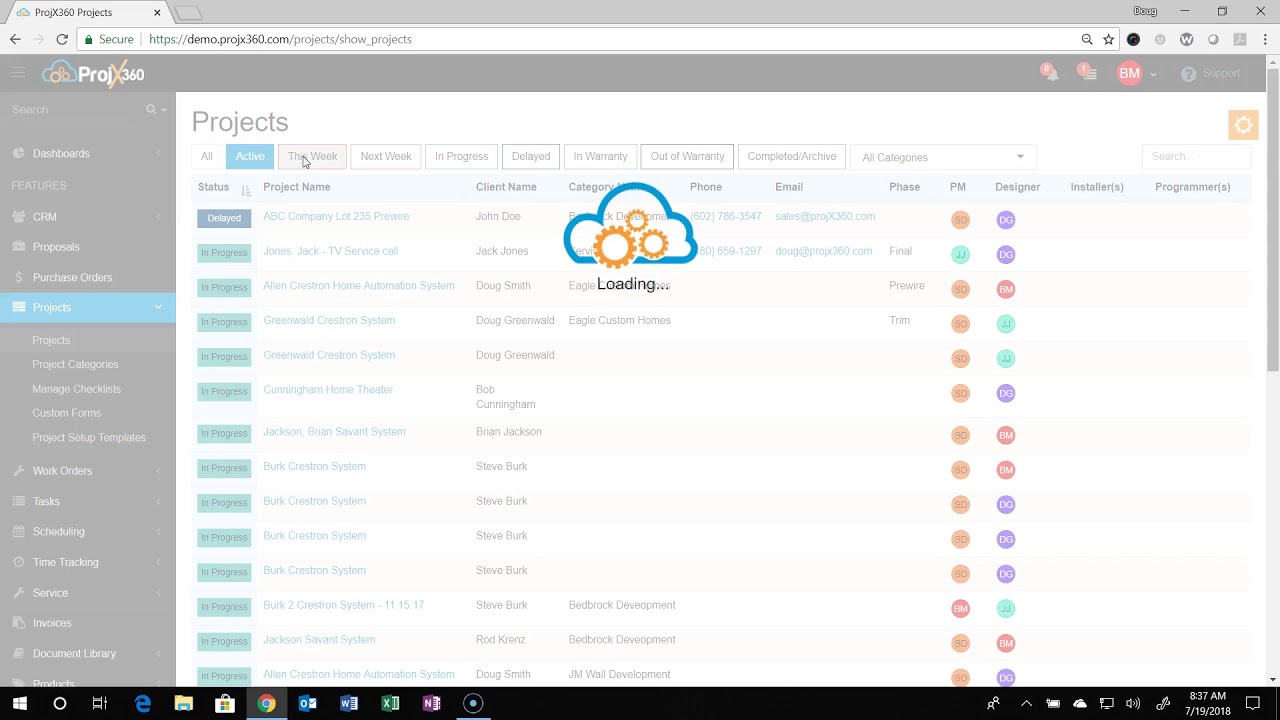Launch OneNote from the taskbar
This screenshot has height=720, width=1280.
[432, 703]
